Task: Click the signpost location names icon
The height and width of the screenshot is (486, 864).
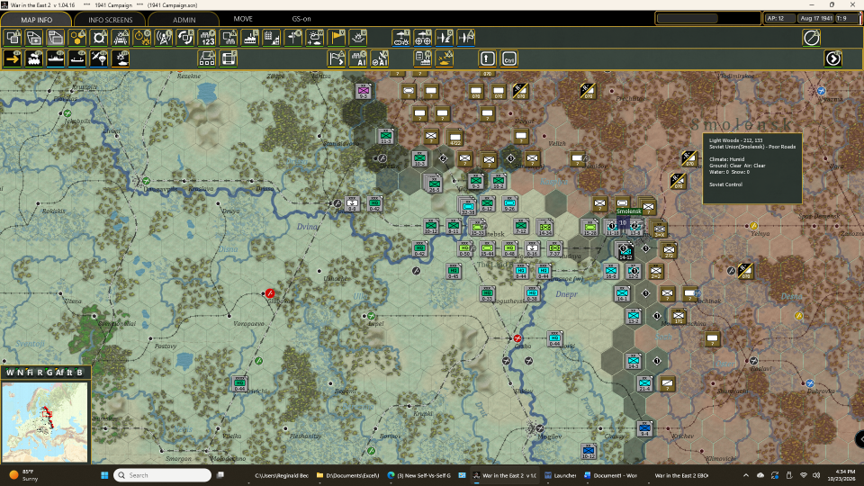Action: tap(293, 37)
